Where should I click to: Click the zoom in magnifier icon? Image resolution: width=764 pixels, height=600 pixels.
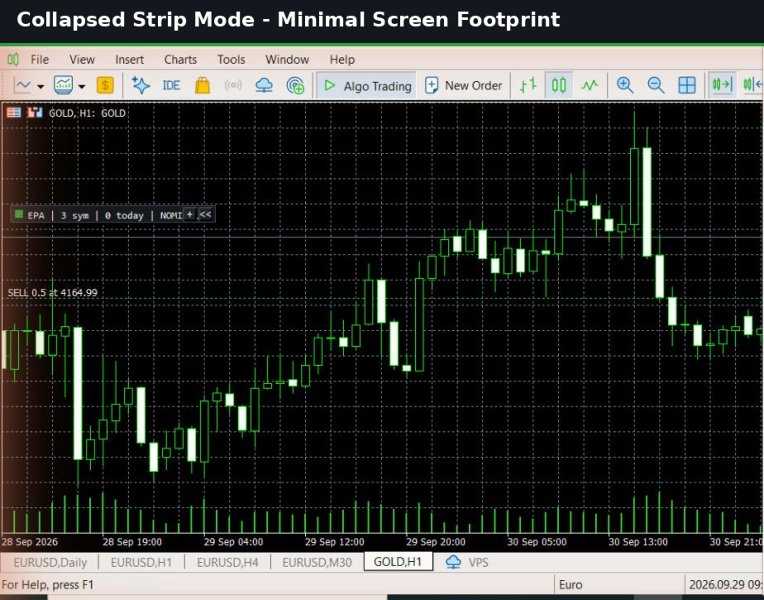coord(625,85)
